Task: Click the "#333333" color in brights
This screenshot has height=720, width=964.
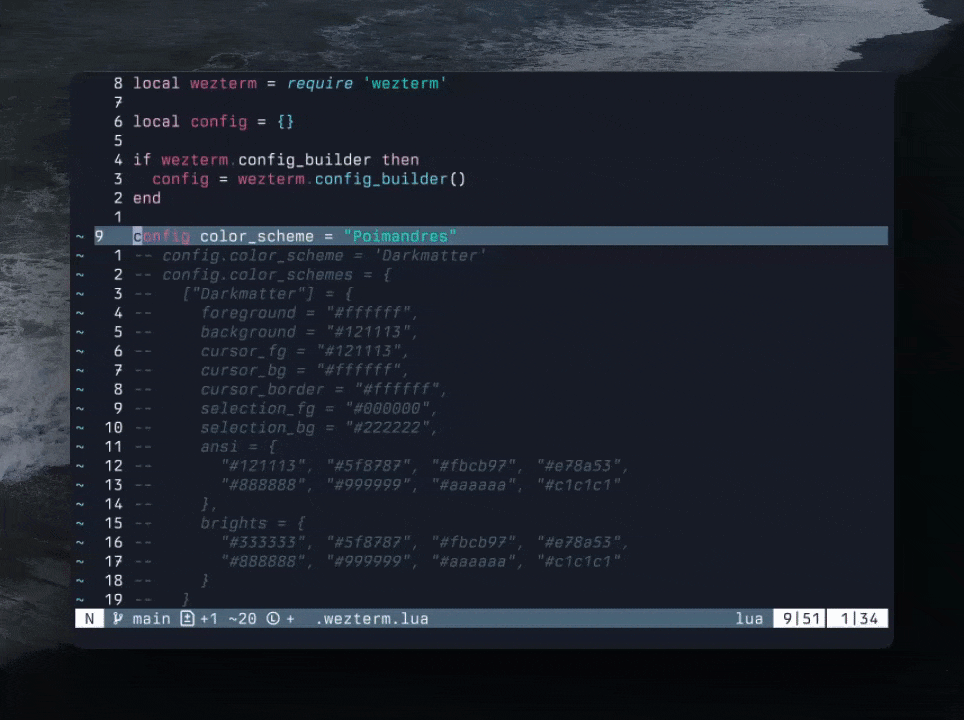Action: click(263, 542)
